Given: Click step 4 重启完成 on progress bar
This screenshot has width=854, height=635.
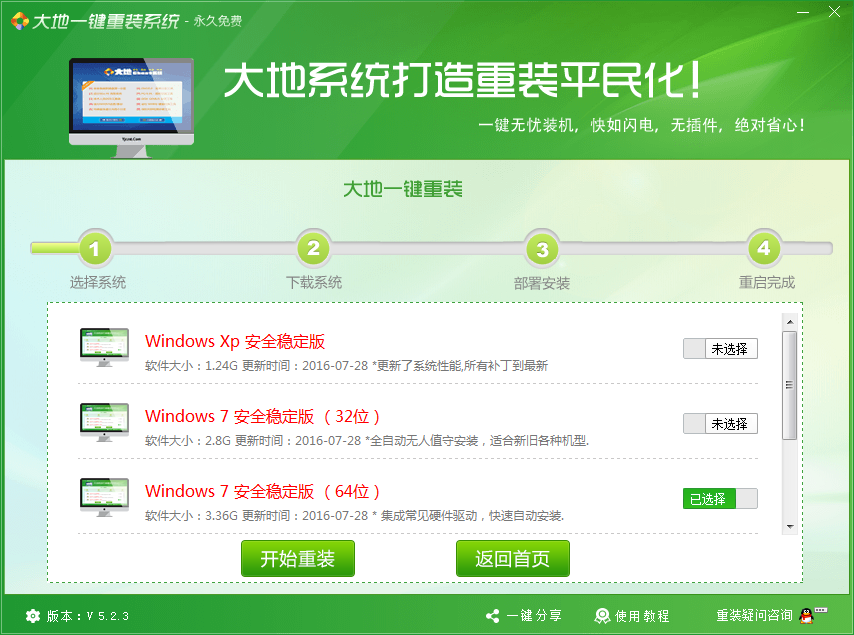Looking at the screenshot, I should tap(765, 249).
